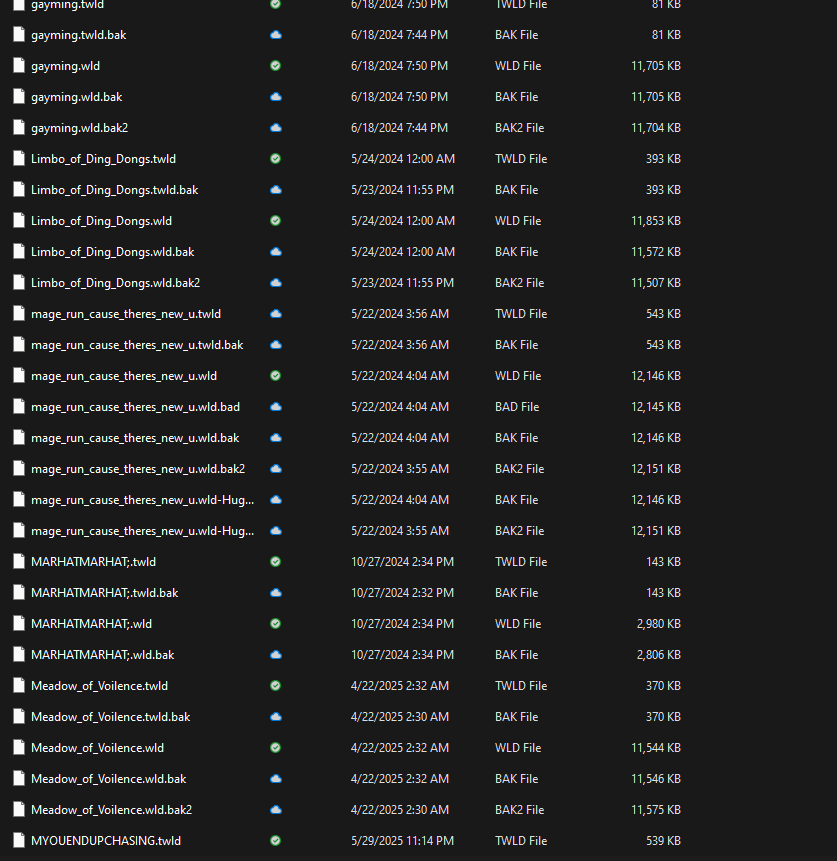Click the size 2,806 KB

659,655
